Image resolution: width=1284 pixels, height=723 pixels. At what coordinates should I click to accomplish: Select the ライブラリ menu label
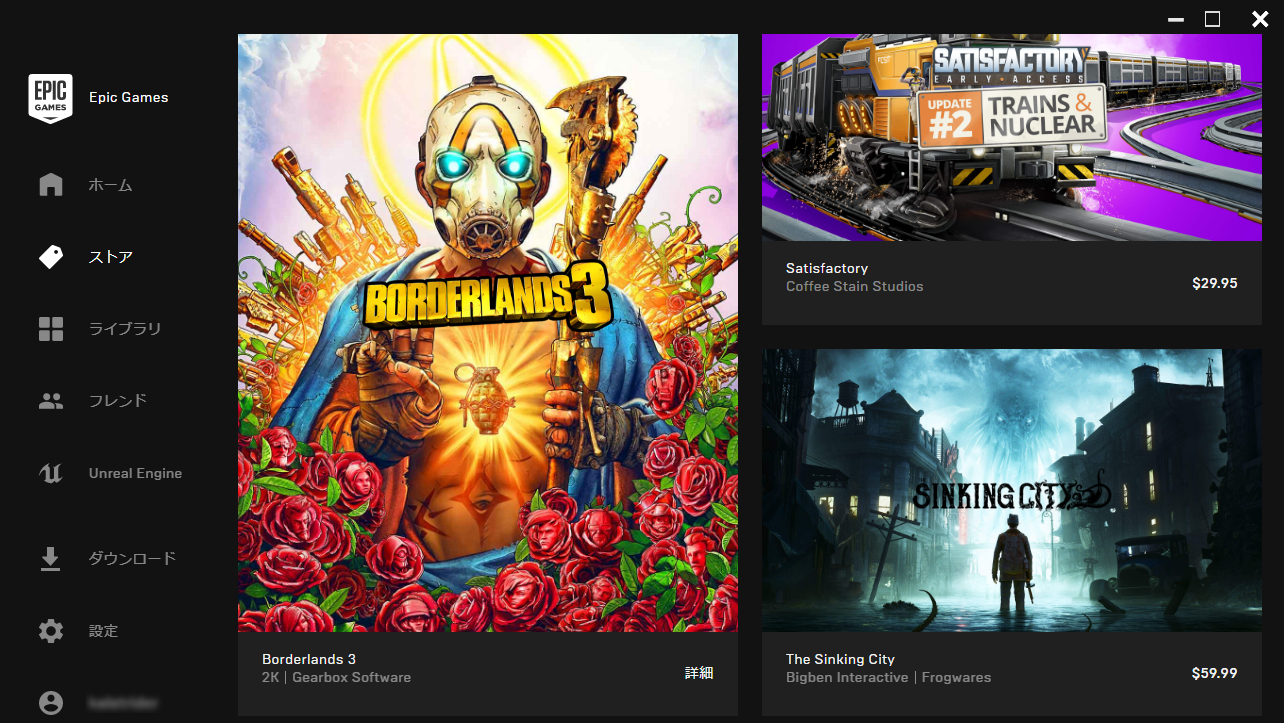pyautogui.click(x=125, y=329)
